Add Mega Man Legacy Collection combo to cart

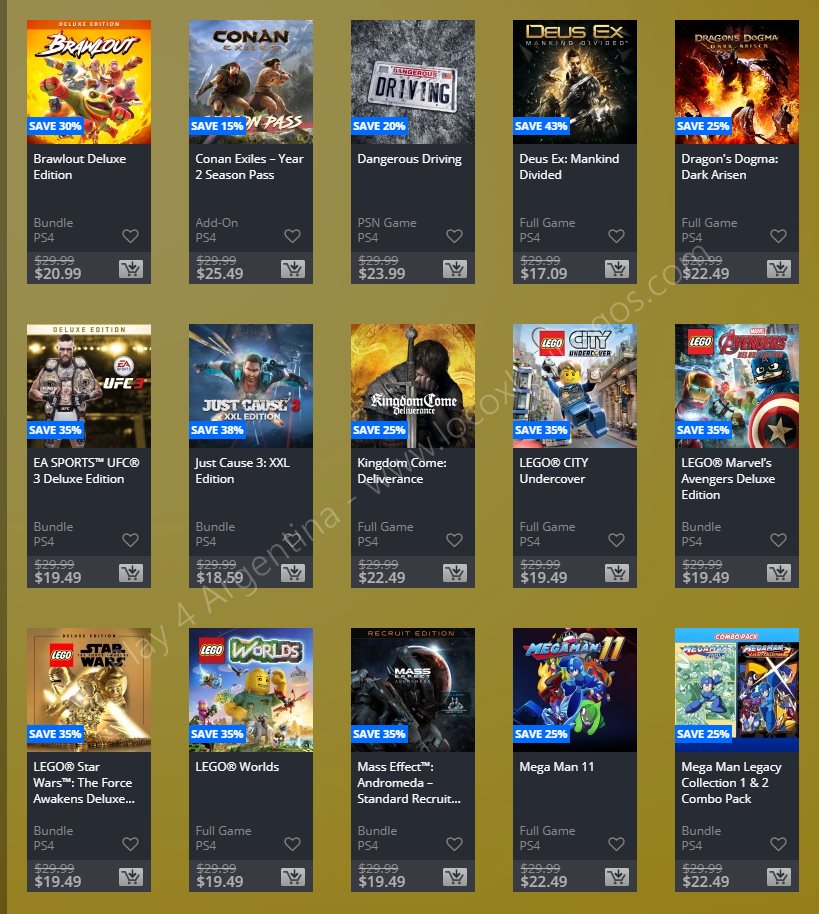(x=779, y=877)
